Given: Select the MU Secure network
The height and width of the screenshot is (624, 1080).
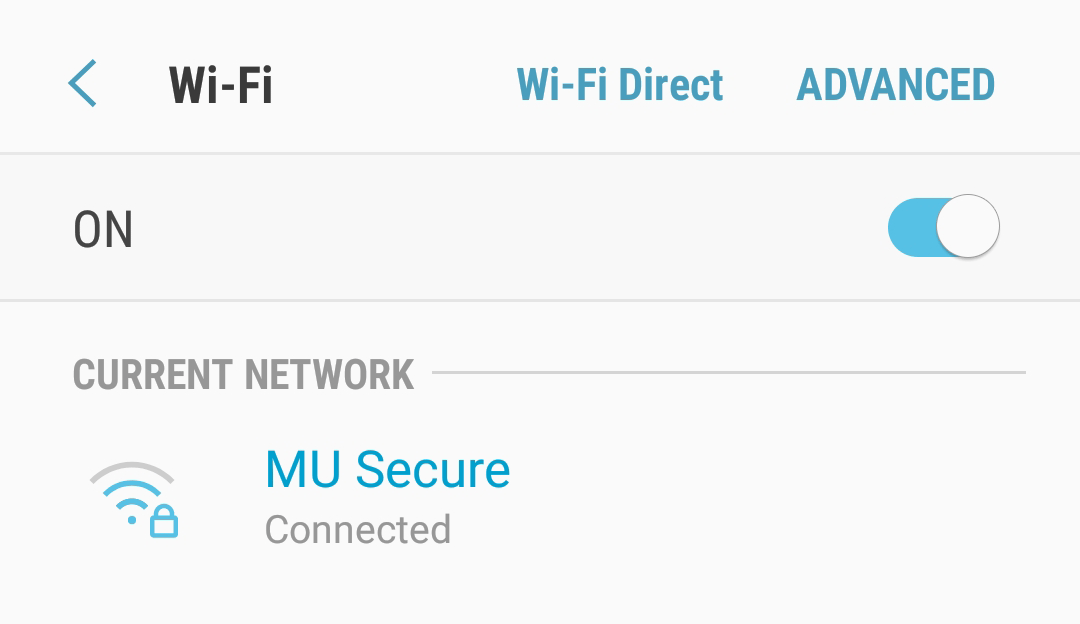Looking at the screenshot, I should pyautogui.click(x=387, y=469).
